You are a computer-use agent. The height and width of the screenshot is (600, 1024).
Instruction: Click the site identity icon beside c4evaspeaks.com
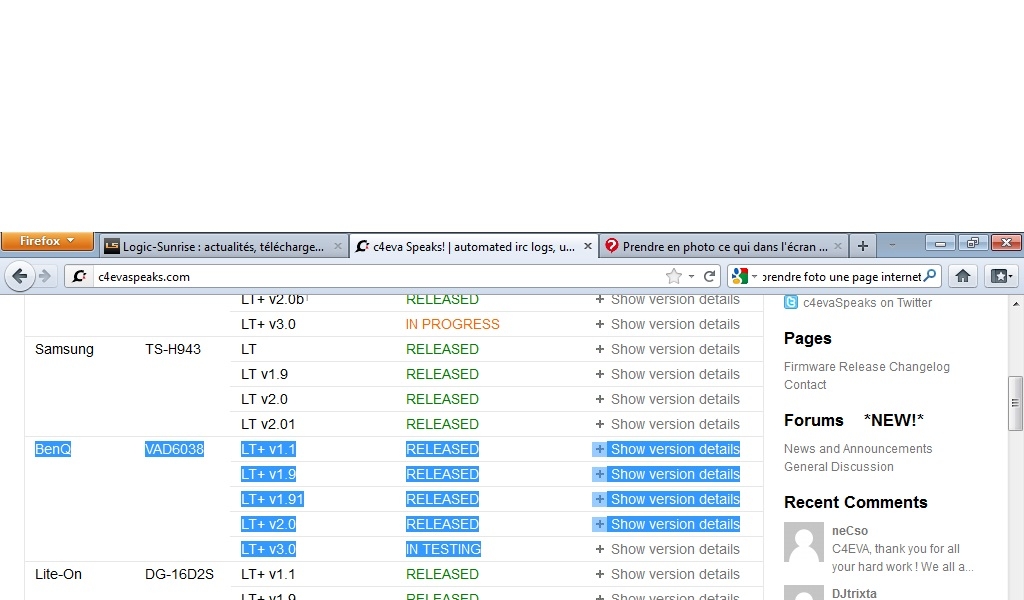tap(79, 276)
